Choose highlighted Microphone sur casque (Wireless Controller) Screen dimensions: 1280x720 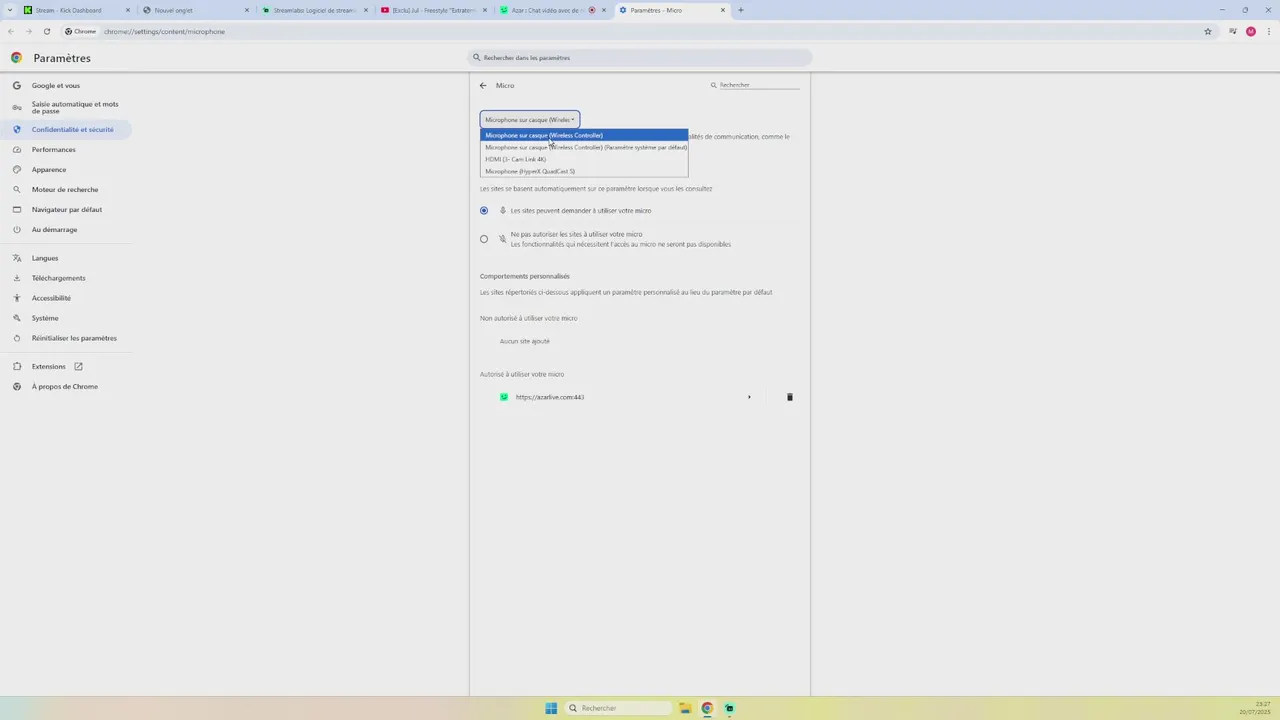point(584,135)
